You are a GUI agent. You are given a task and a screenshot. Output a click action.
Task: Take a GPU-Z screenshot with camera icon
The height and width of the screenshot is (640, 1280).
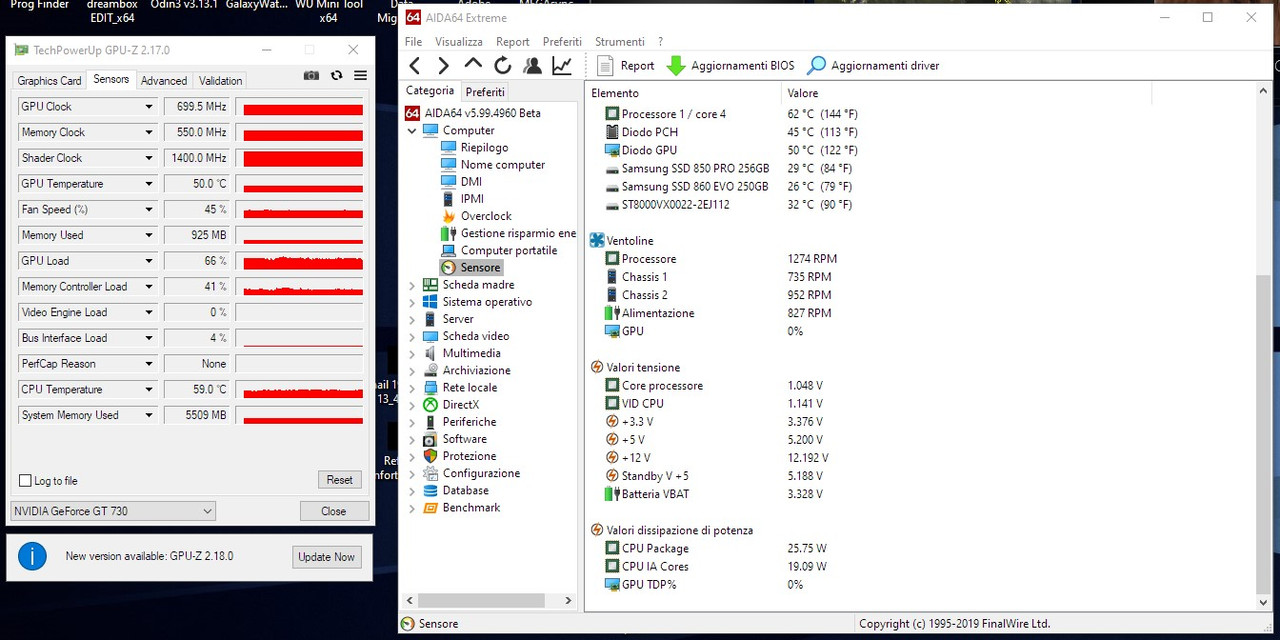pyautogui.click(x=312, y=76)
